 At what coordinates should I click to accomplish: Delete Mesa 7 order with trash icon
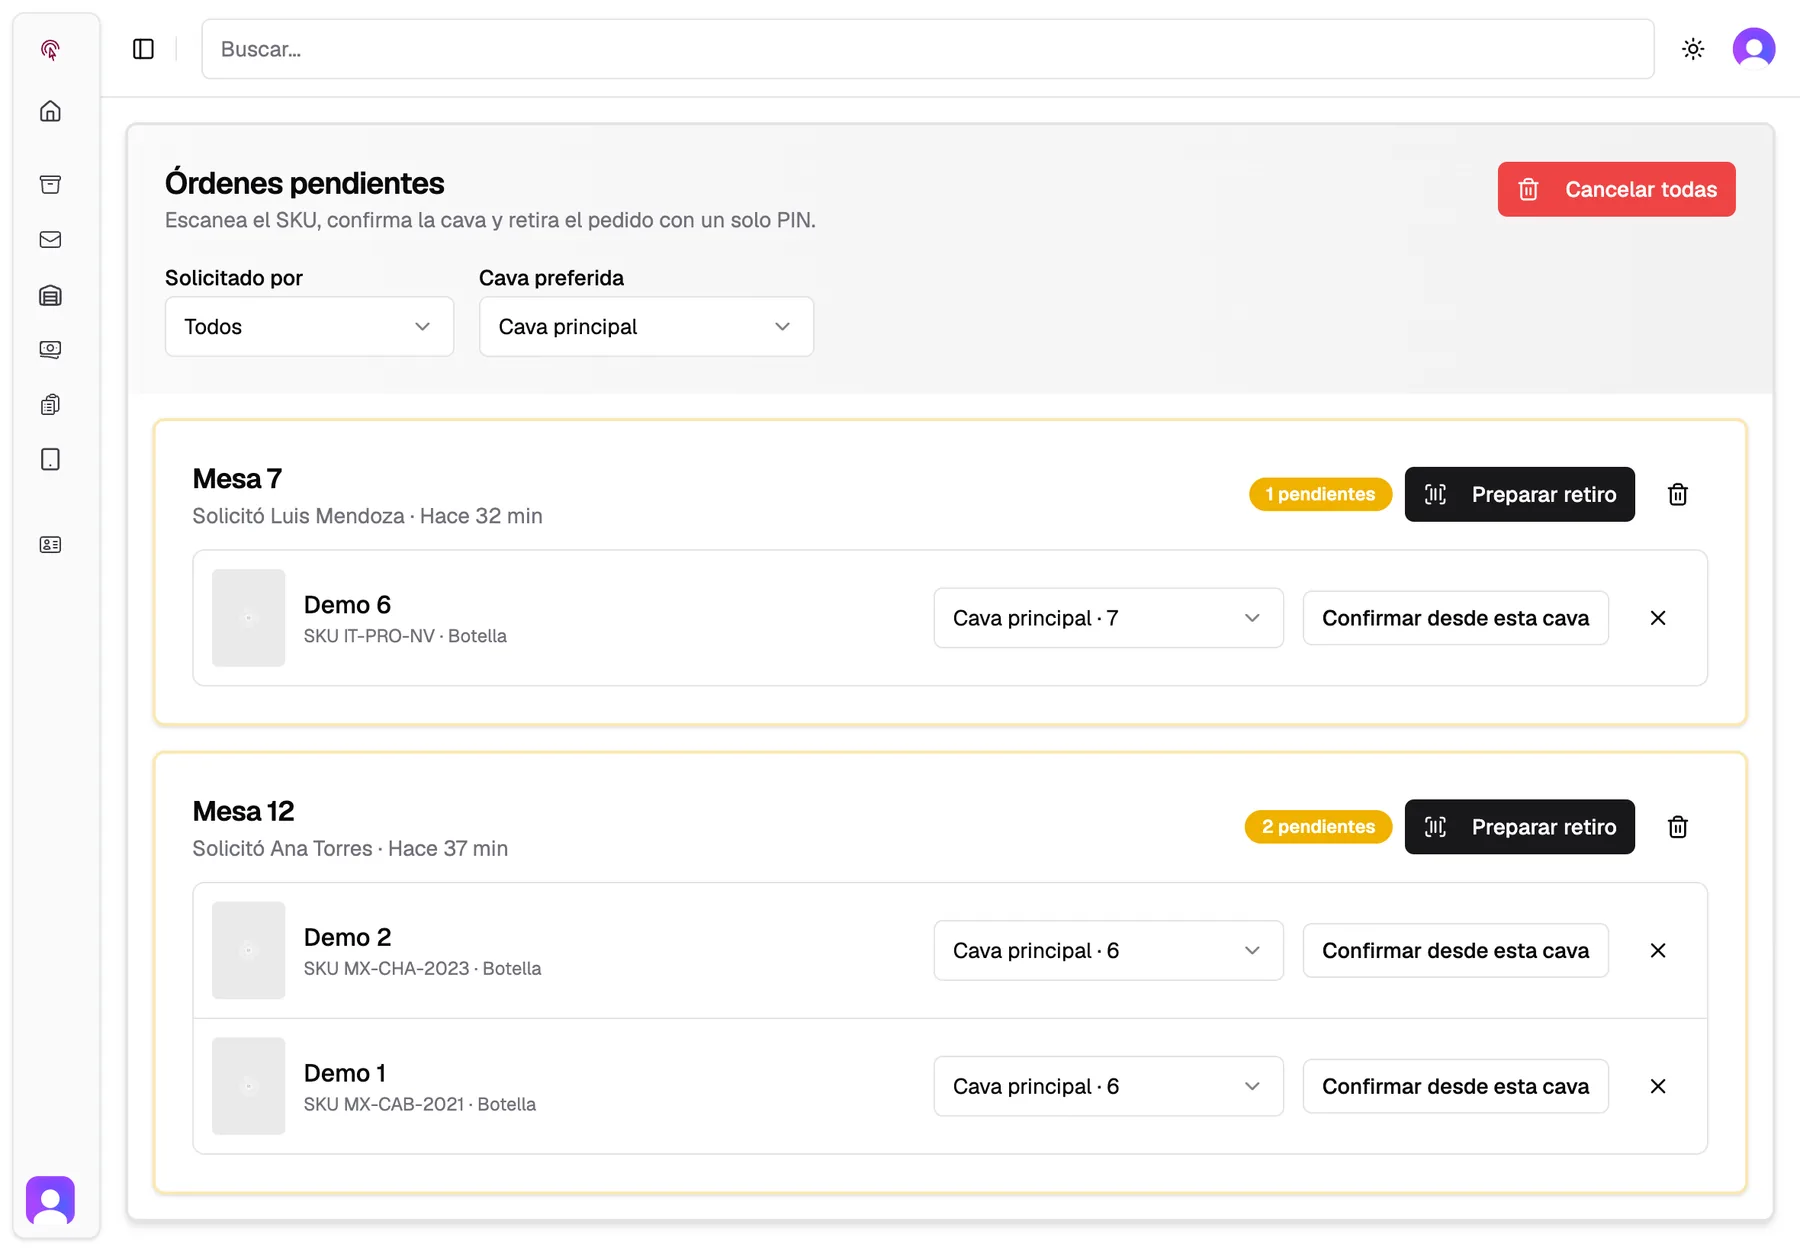1678,494
